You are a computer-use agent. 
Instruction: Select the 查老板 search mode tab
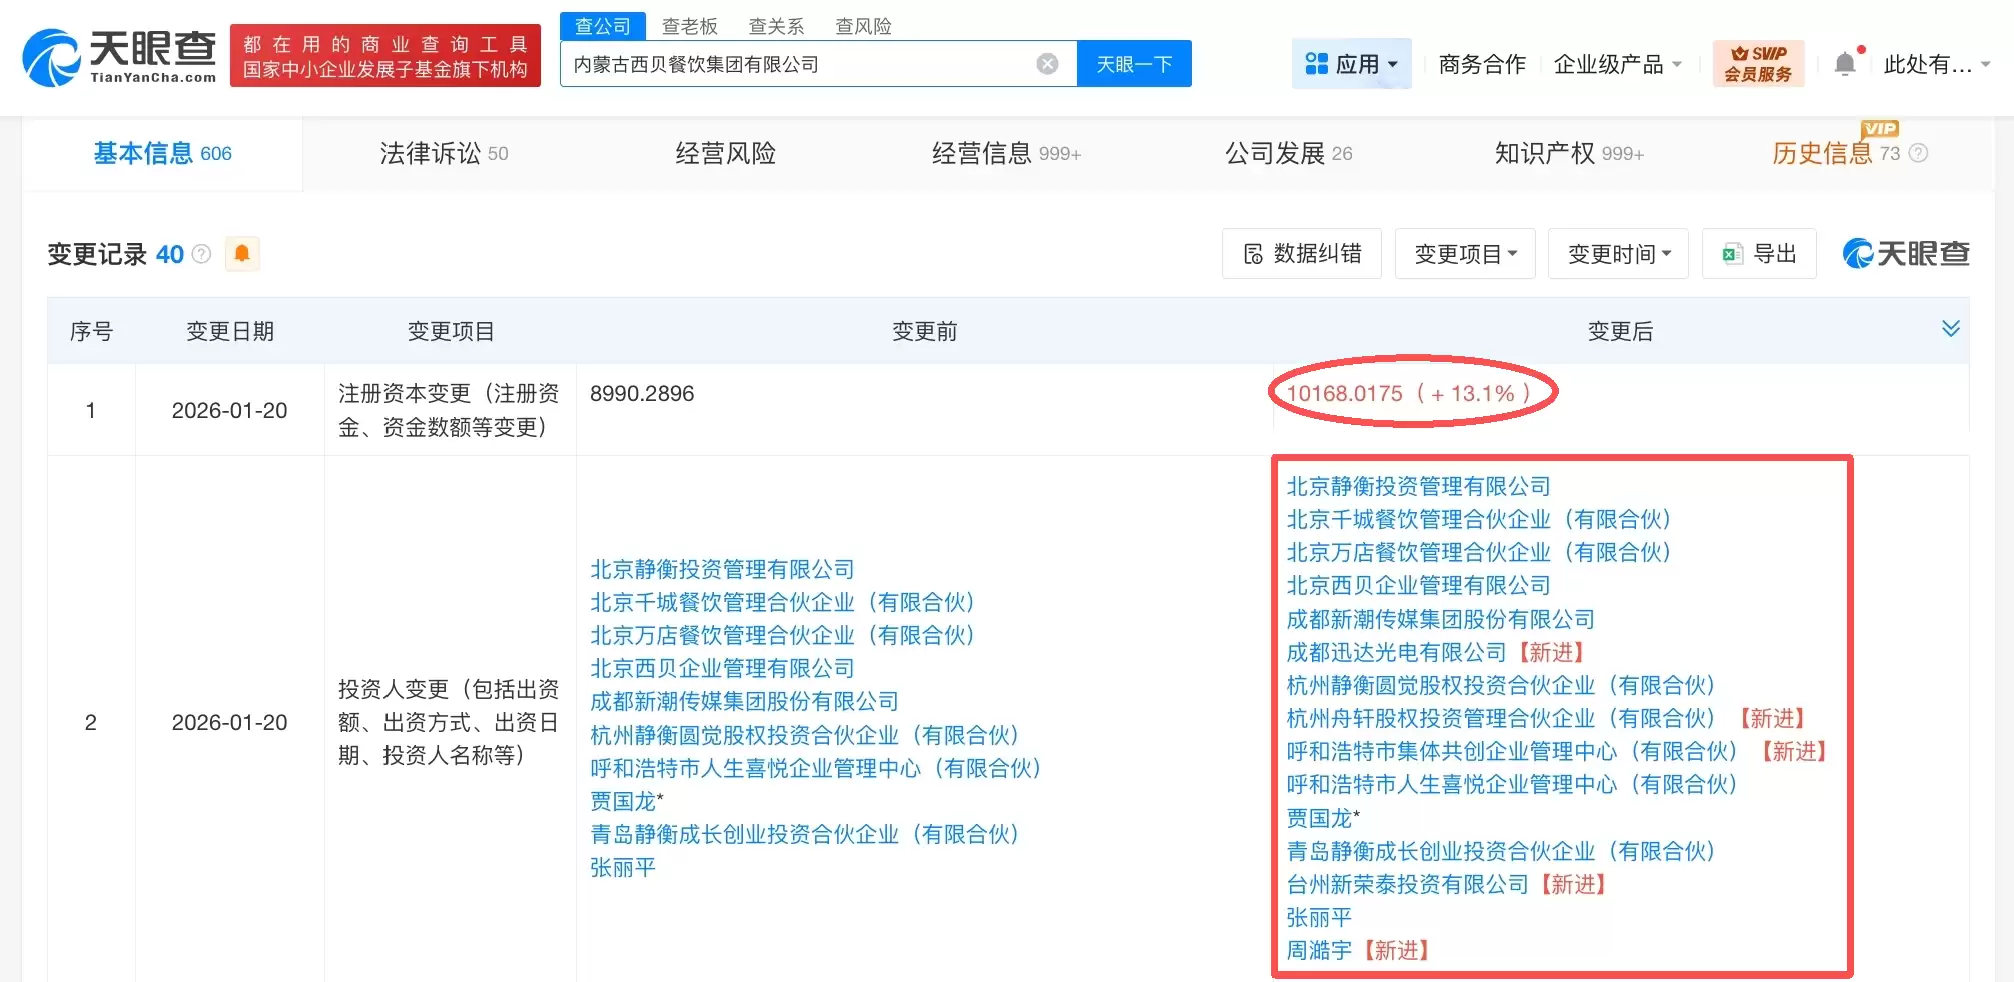pyautogui.click(x=689, y=26)
